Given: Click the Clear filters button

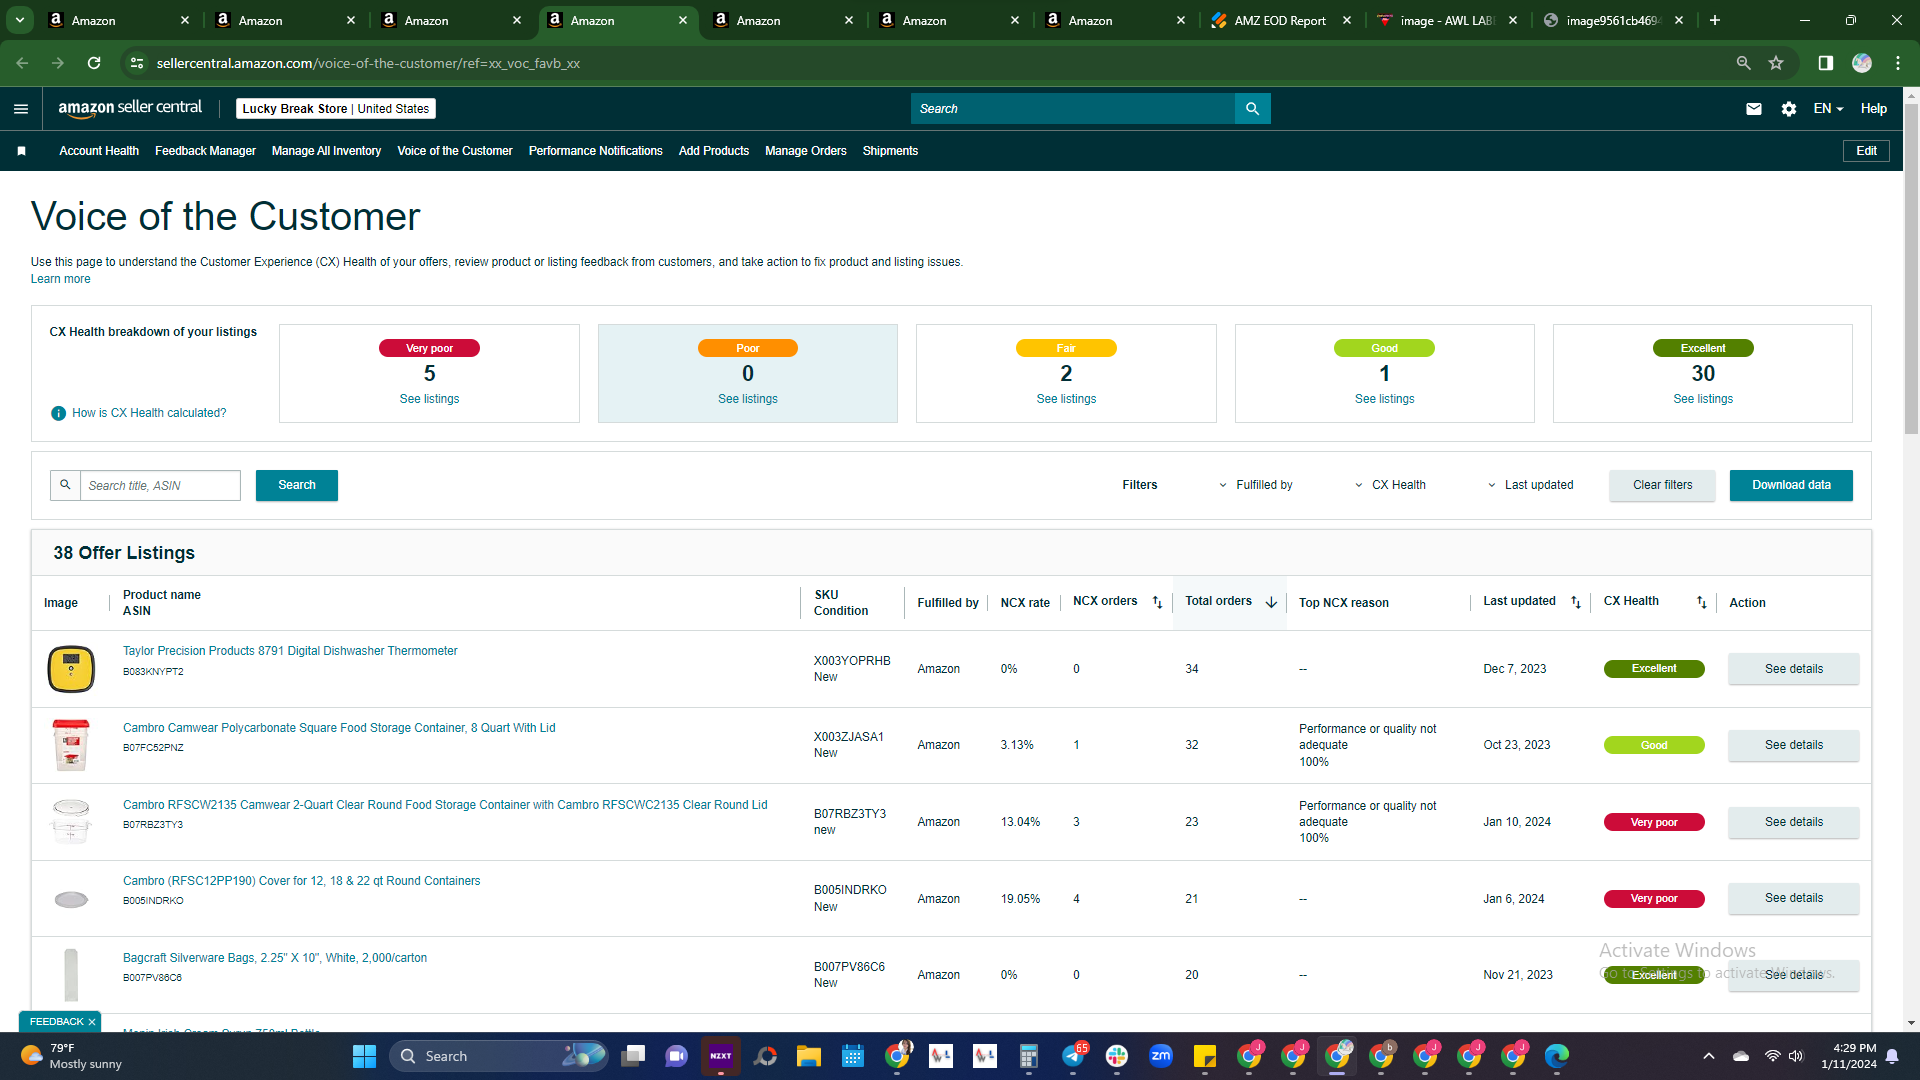Looking at the screenshot, I should point(1662,485).
